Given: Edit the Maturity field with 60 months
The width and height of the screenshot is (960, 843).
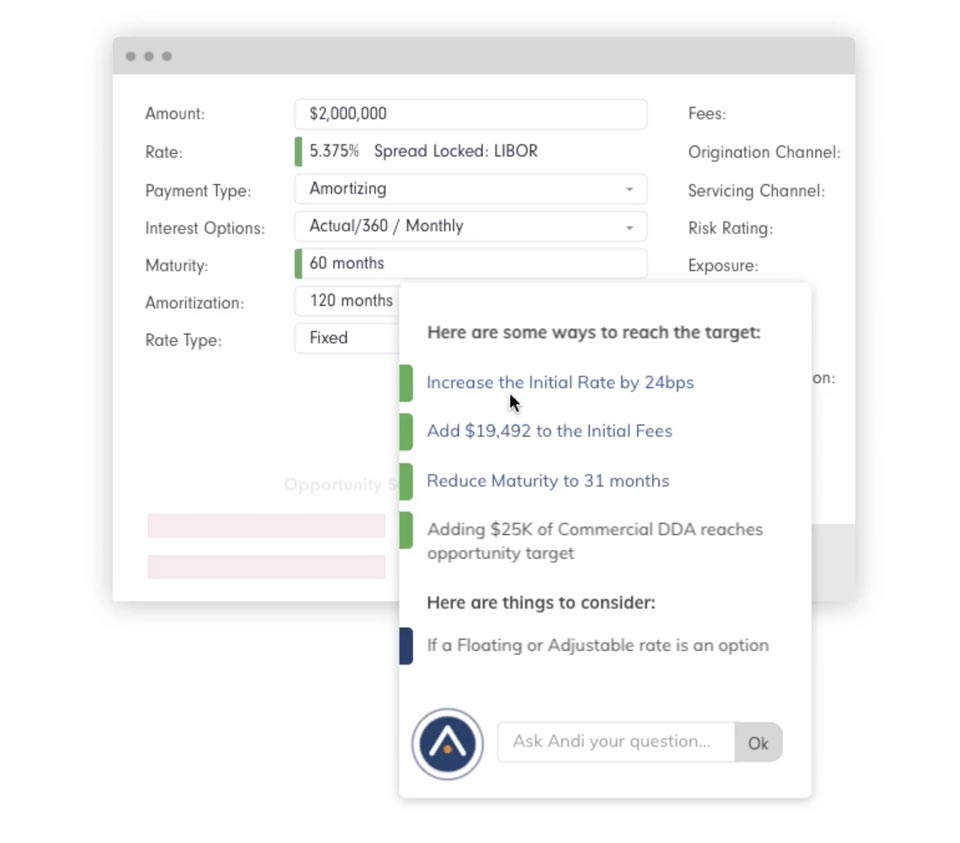Looking at the screenshot, I should coord(470,264).
